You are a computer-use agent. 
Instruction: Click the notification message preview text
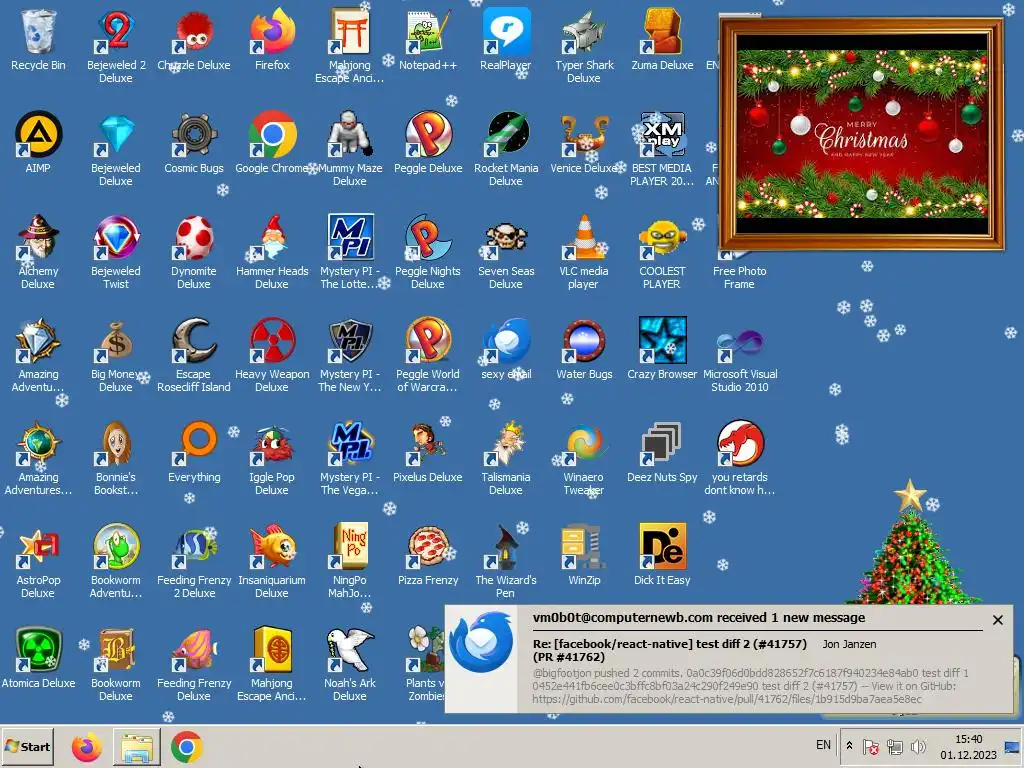coord(750,686)
